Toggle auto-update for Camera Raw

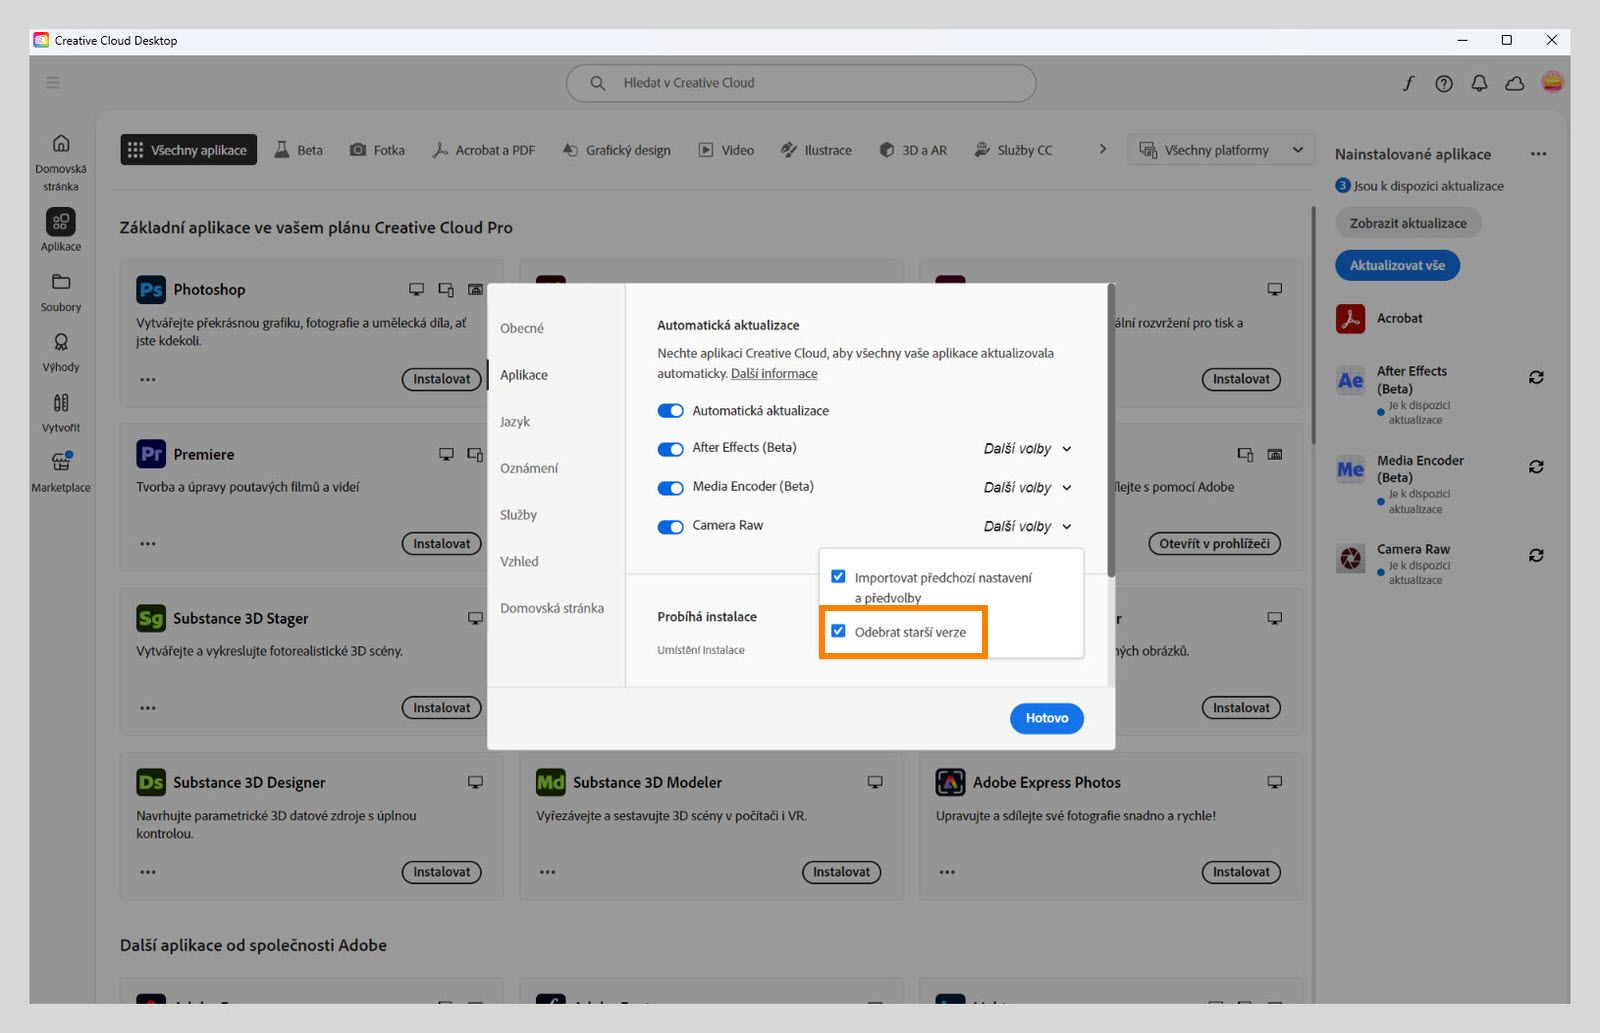[x=670, y=527]
